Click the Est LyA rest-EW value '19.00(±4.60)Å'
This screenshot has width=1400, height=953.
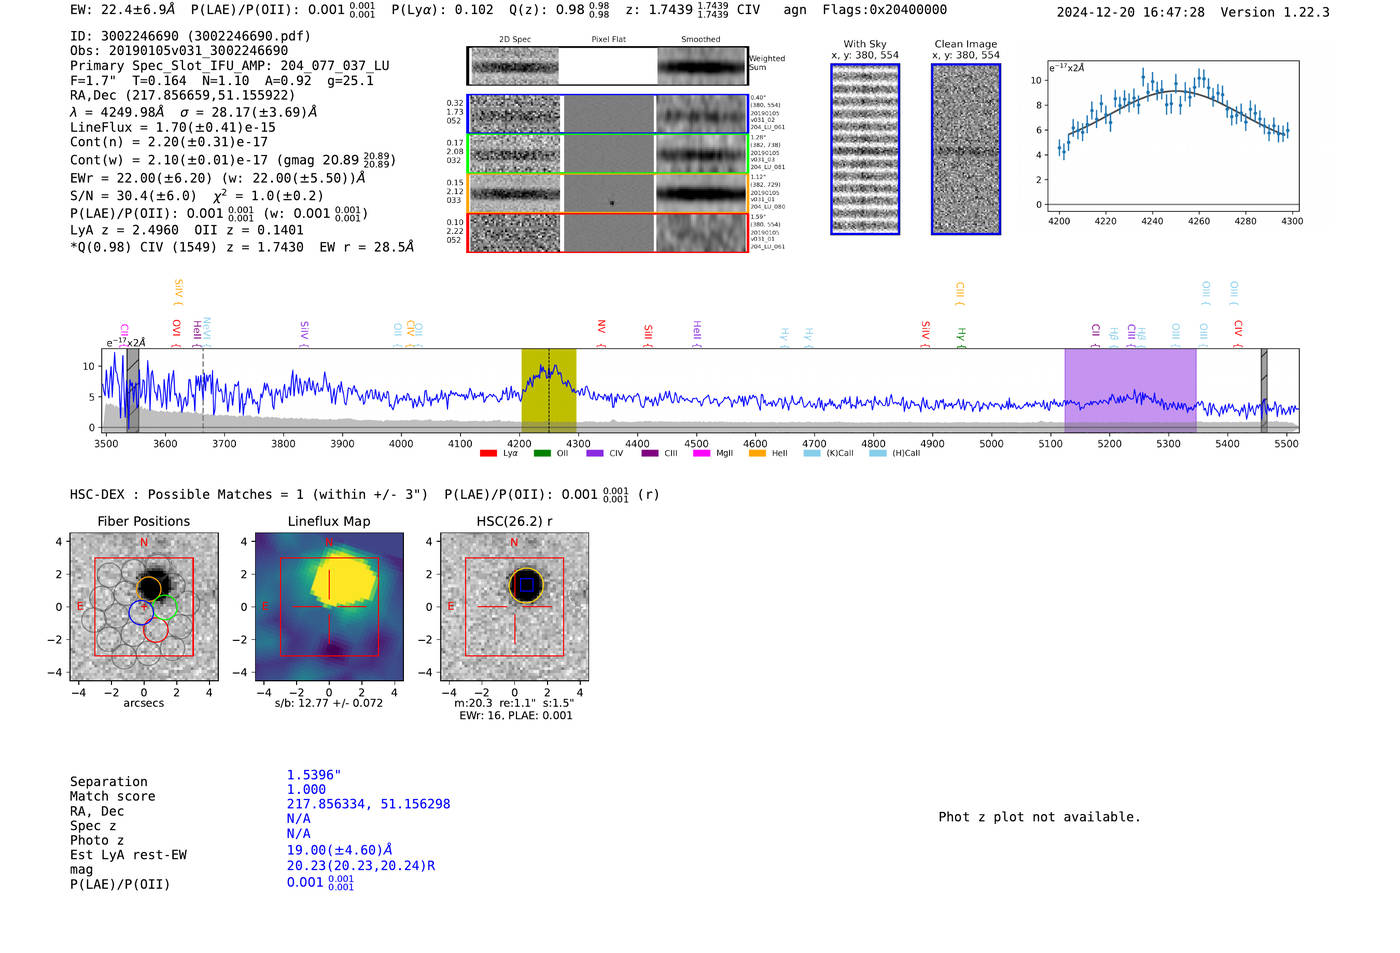coord(340,850)
